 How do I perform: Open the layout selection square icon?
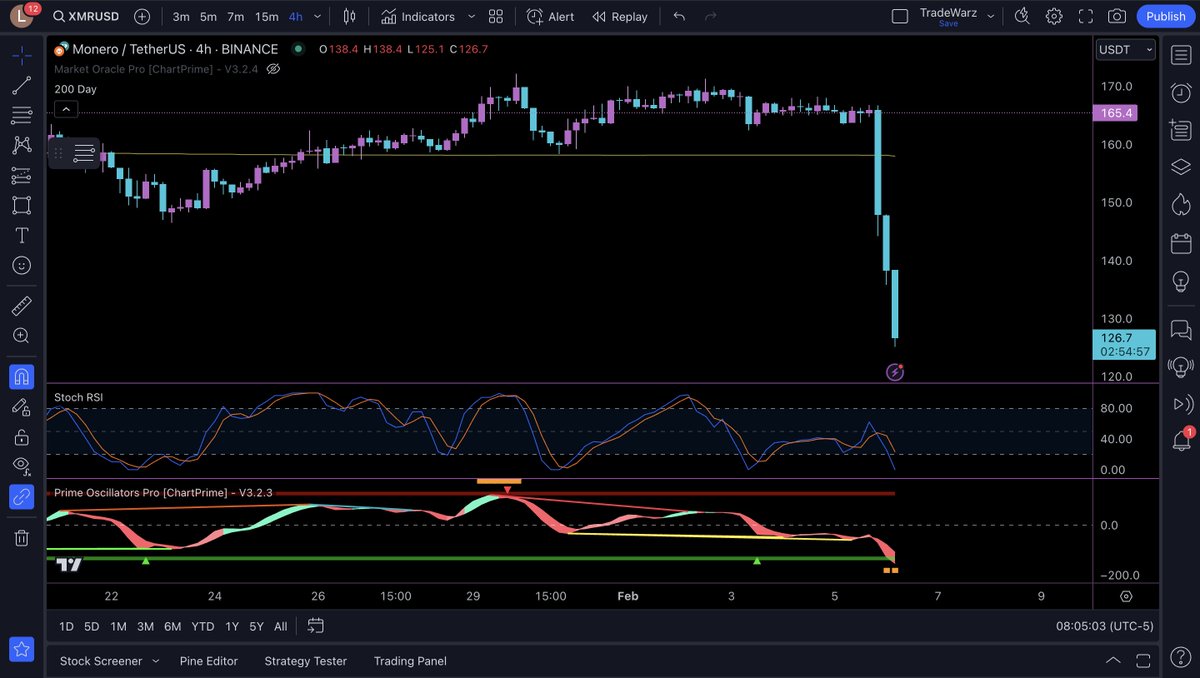coord(900,16)
